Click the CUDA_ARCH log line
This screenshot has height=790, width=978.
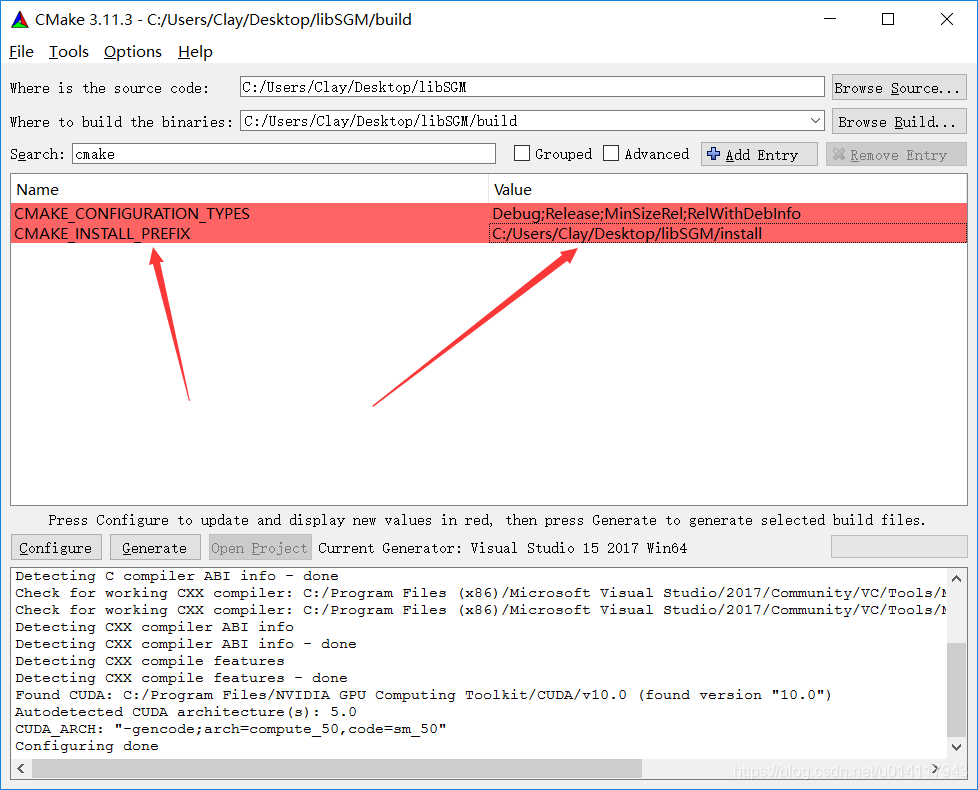click(231, 729)
